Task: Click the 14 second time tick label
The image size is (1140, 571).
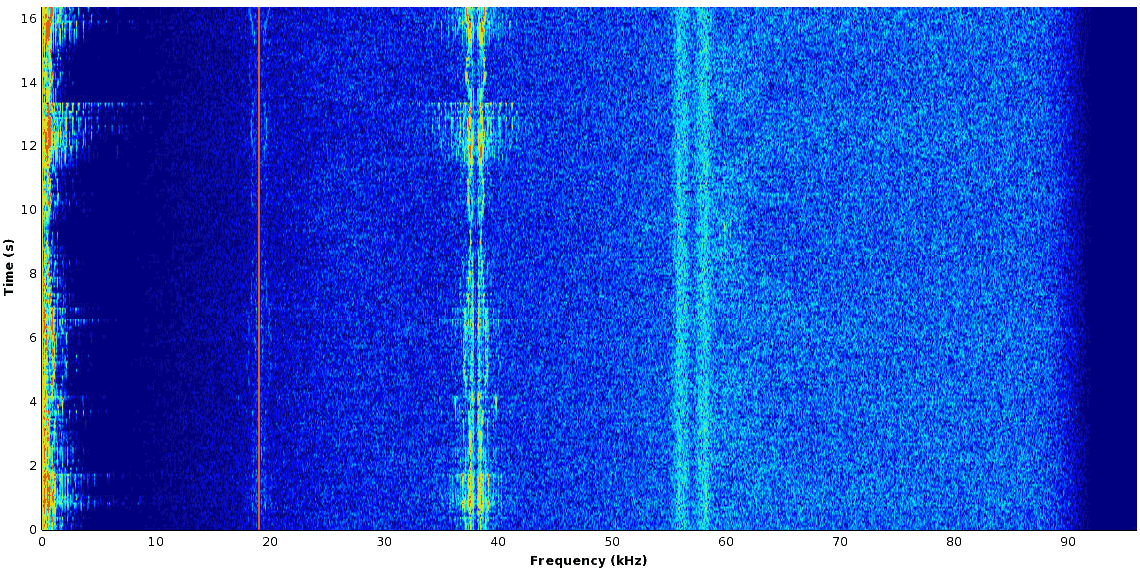Action: pos(30,82)
